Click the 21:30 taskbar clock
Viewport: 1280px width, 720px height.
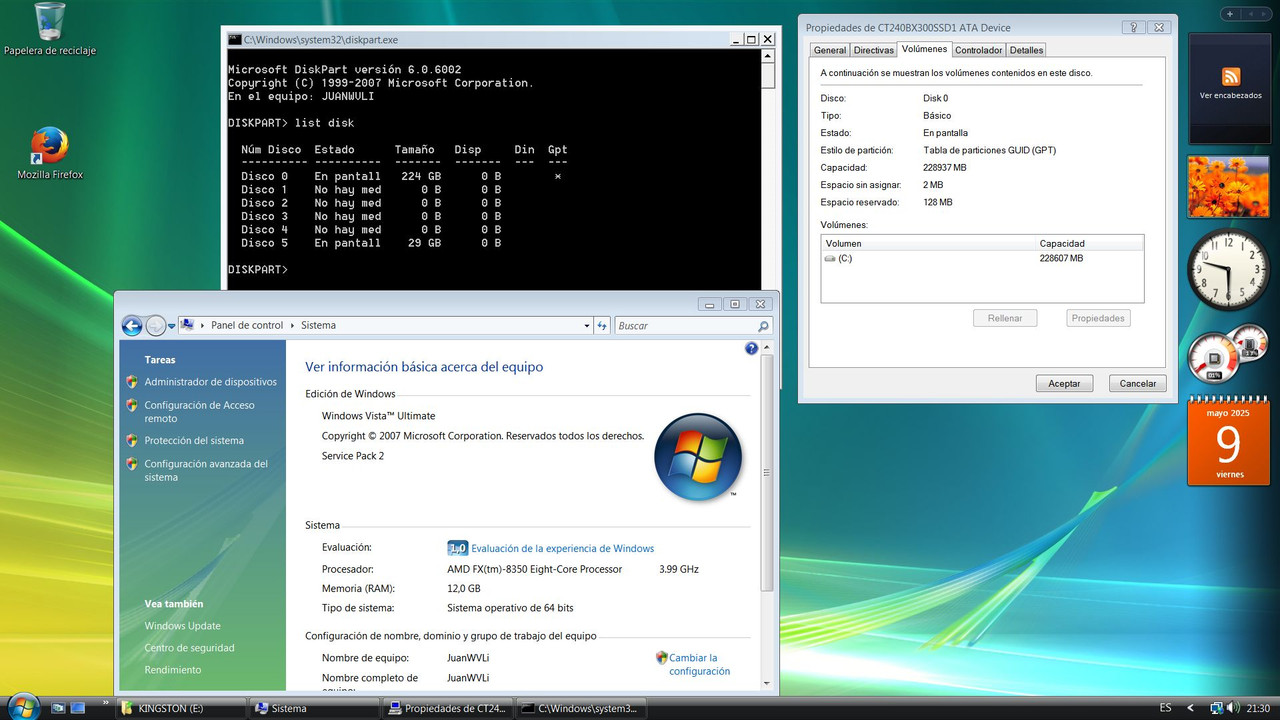point(1258,708)
